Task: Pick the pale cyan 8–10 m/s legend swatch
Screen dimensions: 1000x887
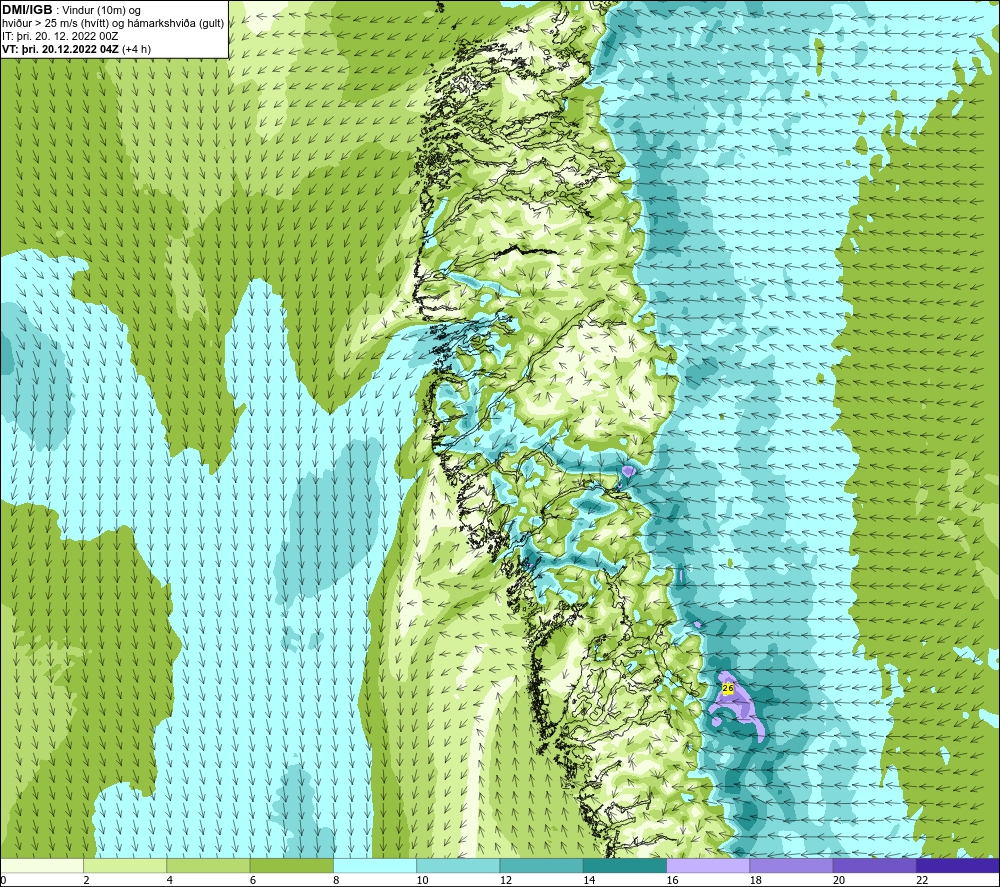Action: point(375,865)
